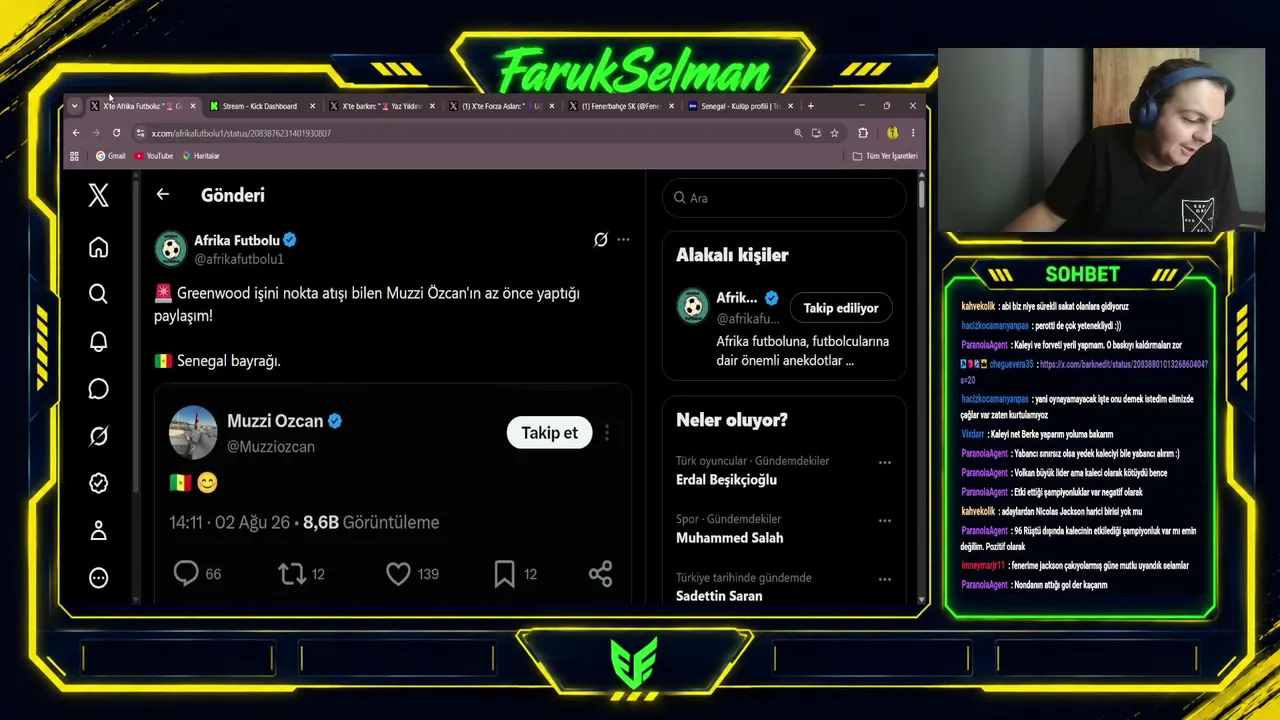Image resolution: width=1280 pixels, height=720 pixels.
Task: Open more options on Afrika Futbolu's post
Action: coord(623,240)
